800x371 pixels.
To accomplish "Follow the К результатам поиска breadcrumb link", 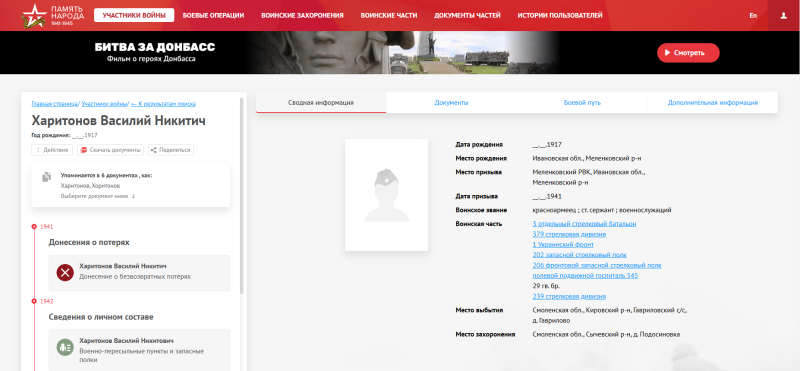I will pyautogui.click(x=163, y=104).
